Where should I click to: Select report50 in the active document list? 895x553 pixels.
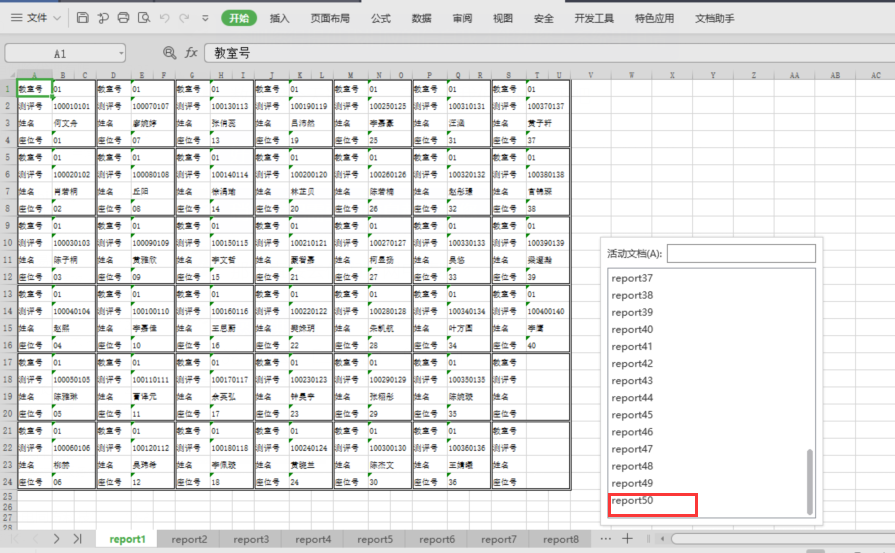click(633, 500)
